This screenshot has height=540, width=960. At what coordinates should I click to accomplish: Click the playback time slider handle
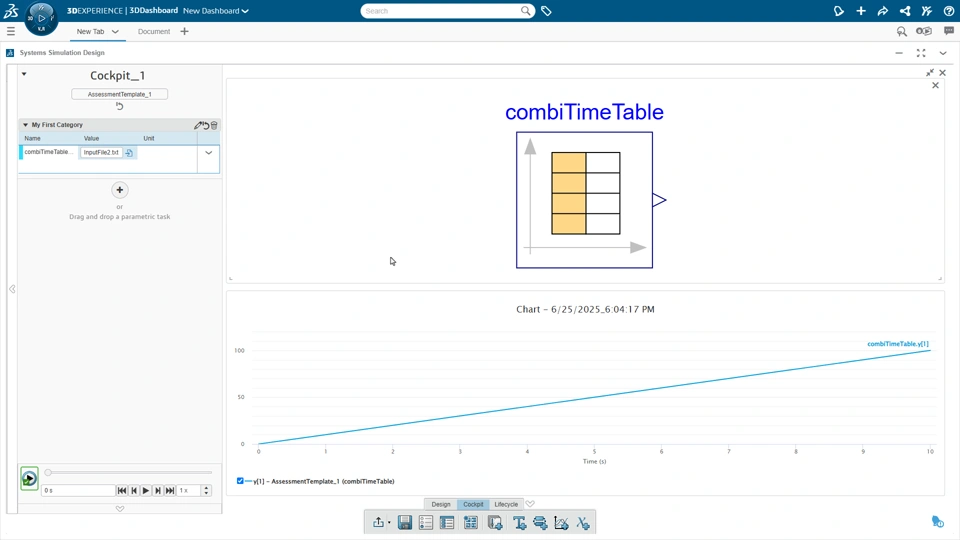tap(48, 473)
